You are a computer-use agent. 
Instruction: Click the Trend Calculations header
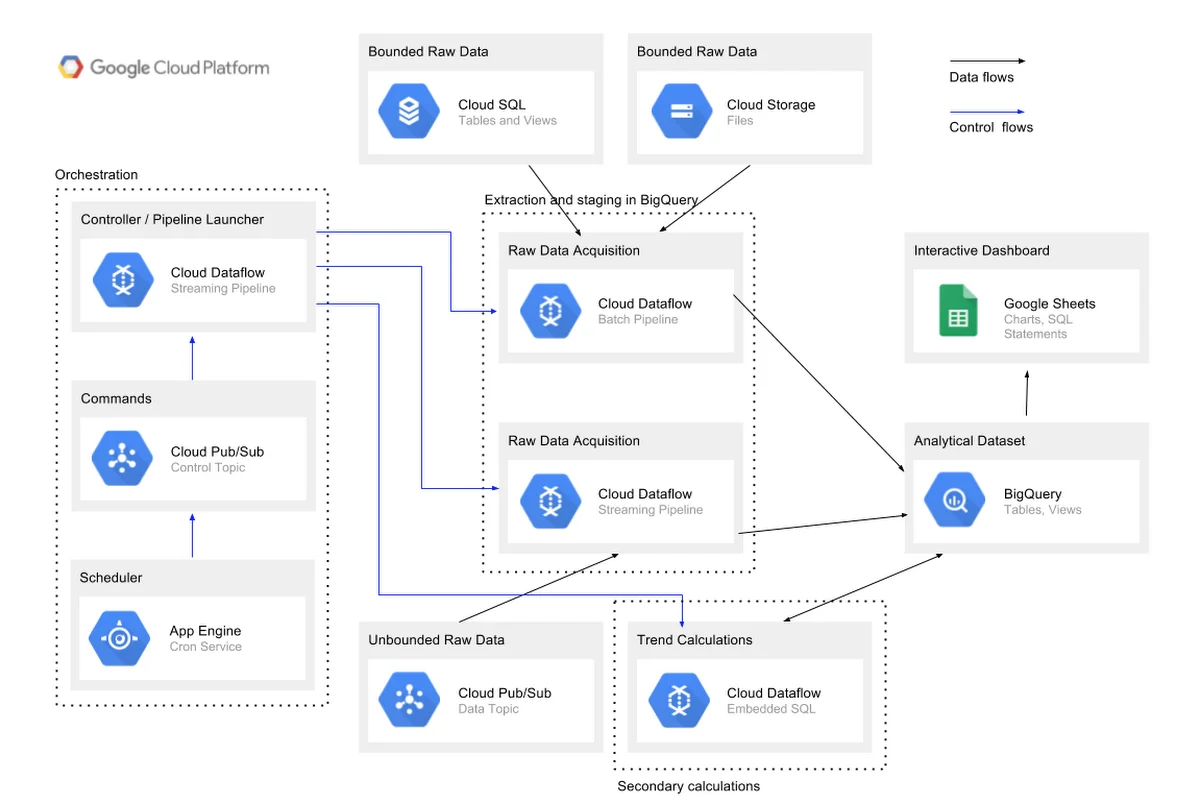[695, 640]
